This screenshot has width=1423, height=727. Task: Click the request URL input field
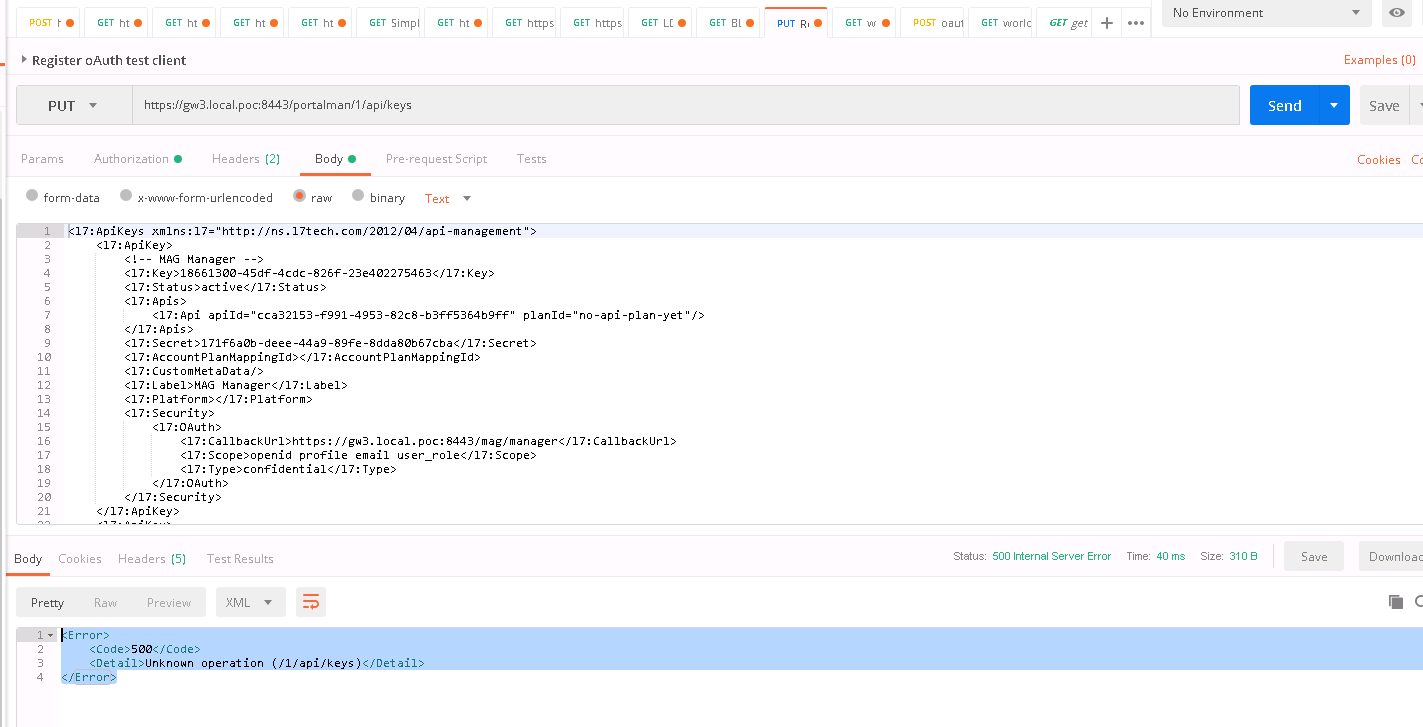click(600, 104)
